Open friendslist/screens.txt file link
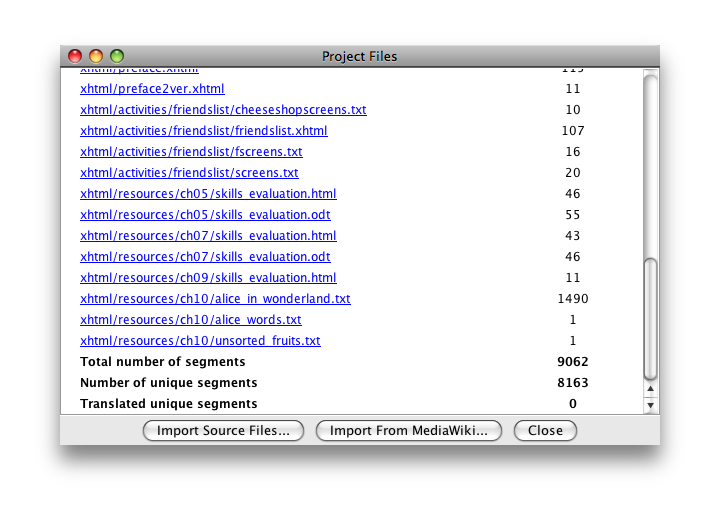Screen dimensions: 720x520 189,173
